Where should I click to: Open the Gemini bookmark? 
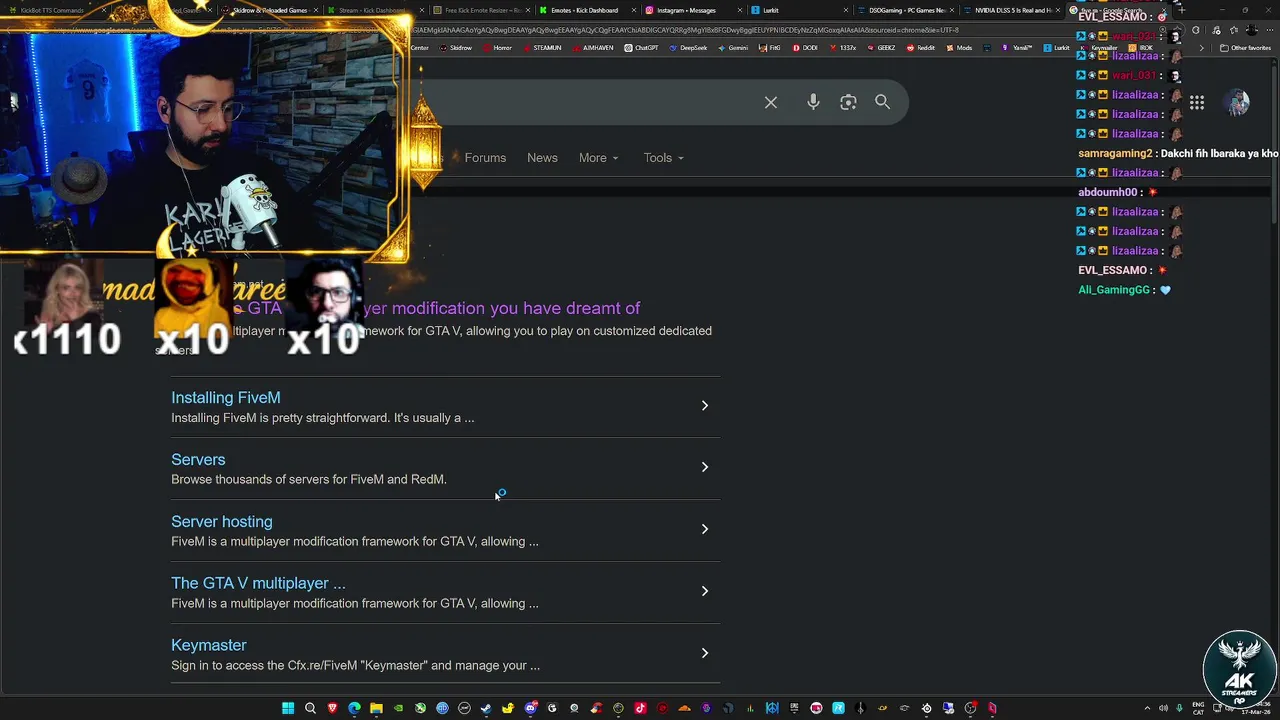[x=733, y=48]
